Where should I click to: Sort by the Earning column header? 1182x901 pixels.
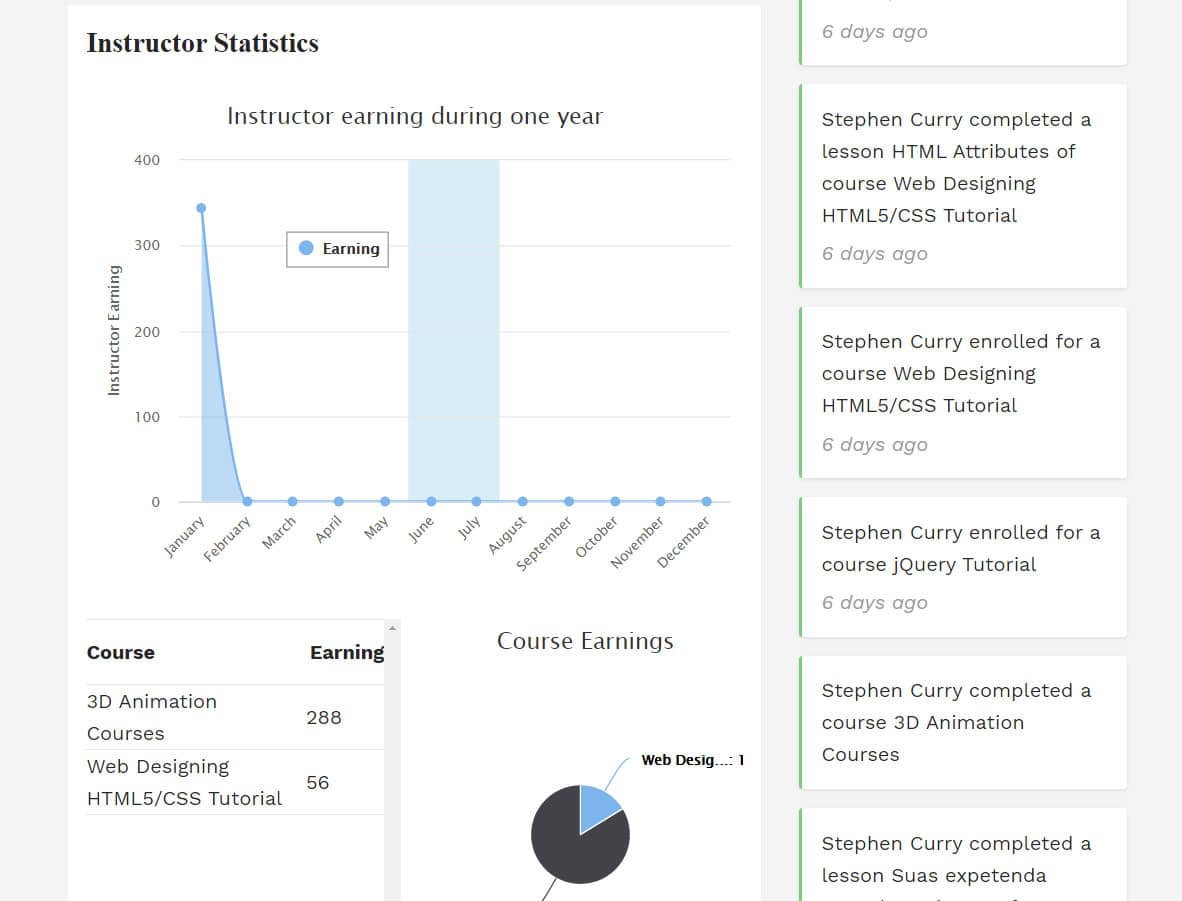(x=346, y=652)
